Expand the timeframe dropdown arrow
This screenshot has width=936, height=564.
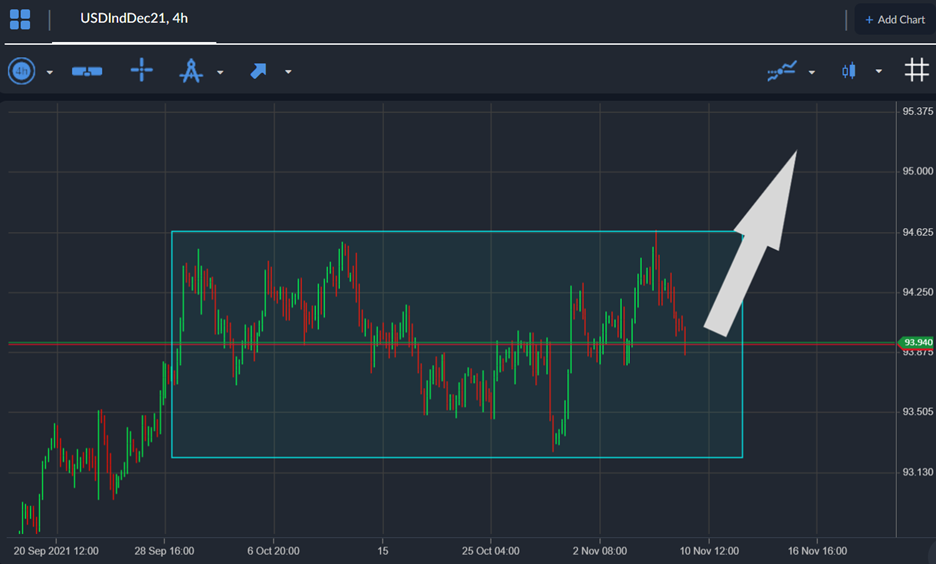click(50, 72)
